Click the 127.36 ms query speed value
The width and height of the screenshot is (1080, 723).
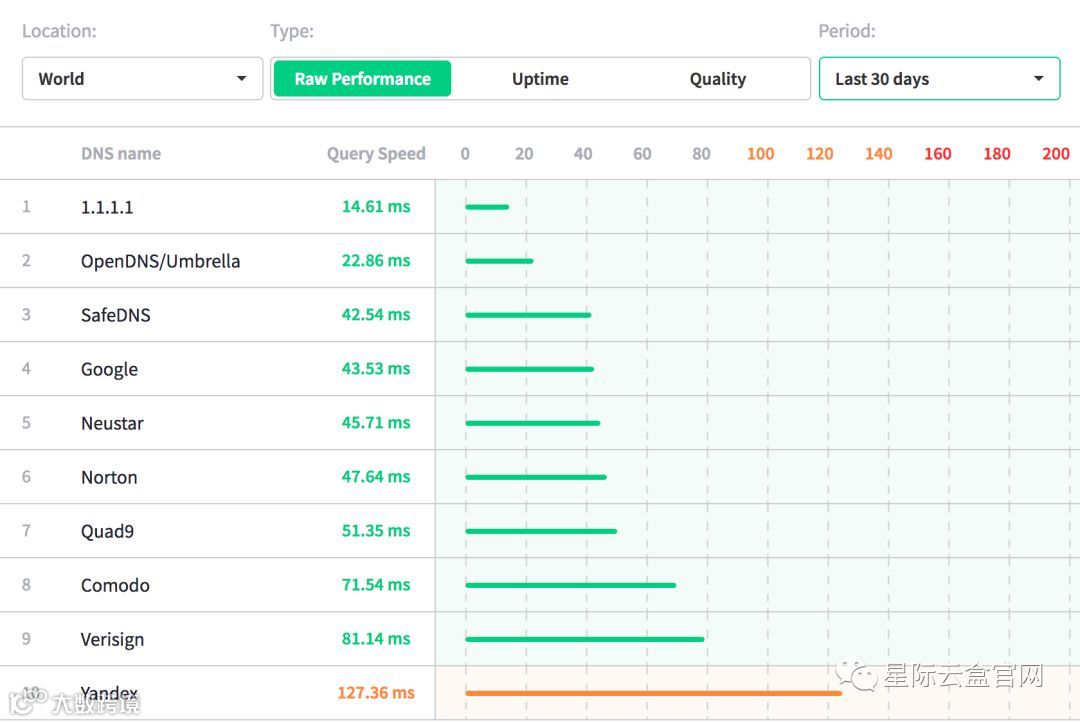coord(376,693)
